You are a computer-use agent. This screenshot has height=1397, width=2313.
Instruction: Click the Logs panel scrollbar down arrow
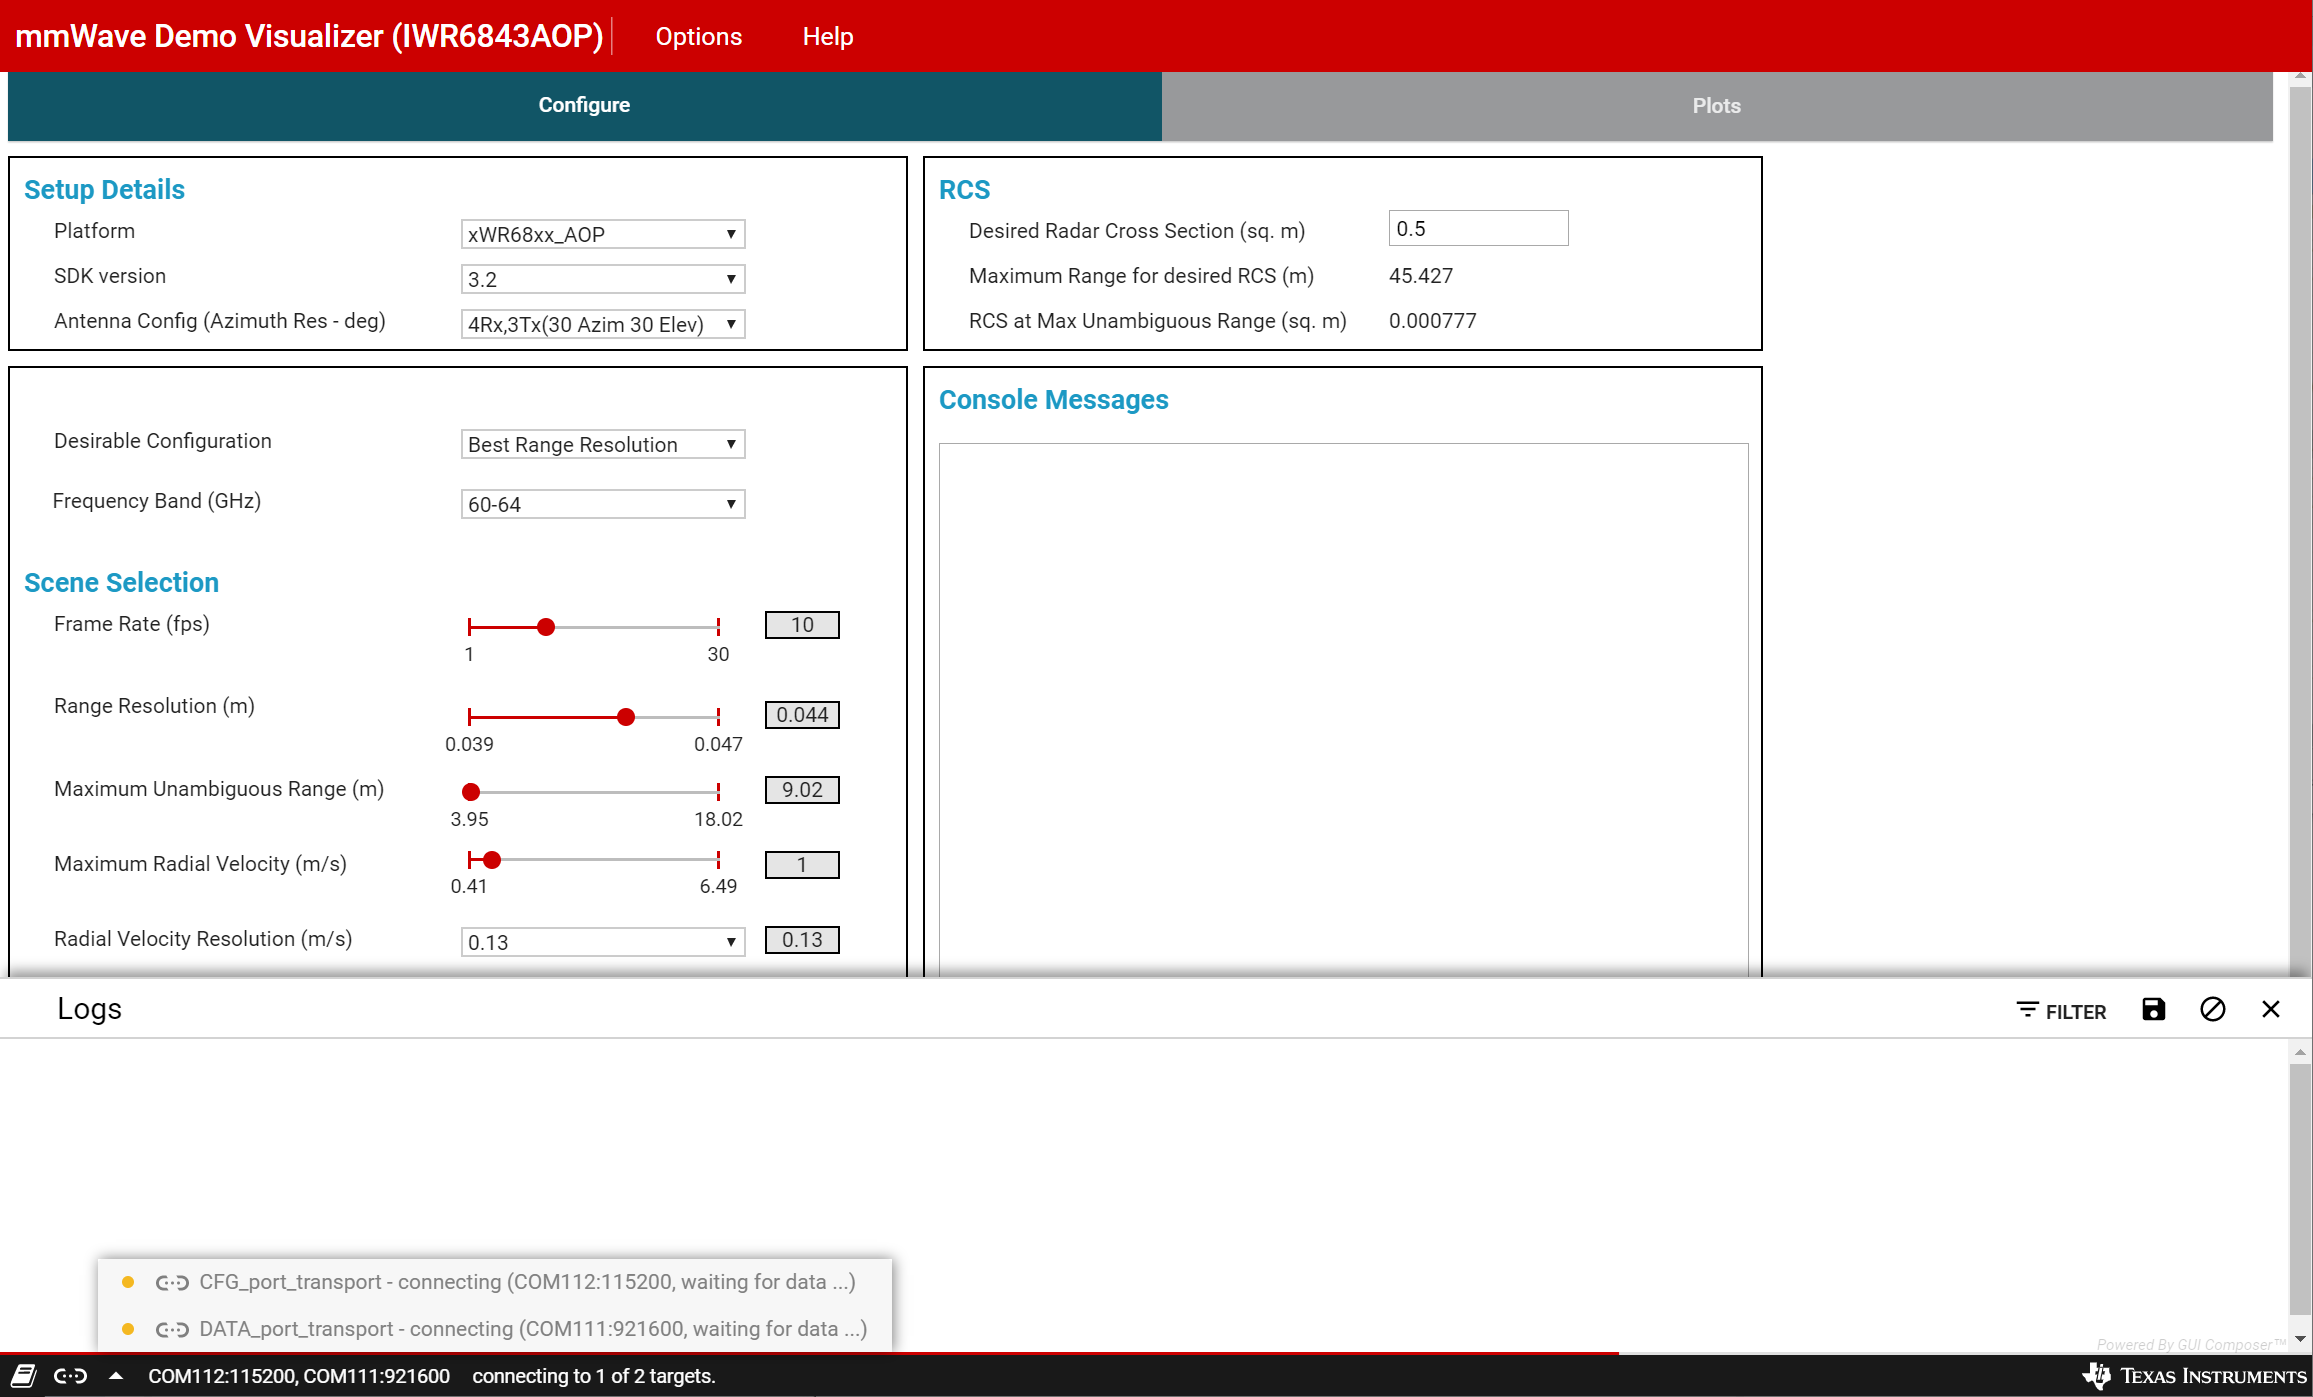point(2300,1339)
